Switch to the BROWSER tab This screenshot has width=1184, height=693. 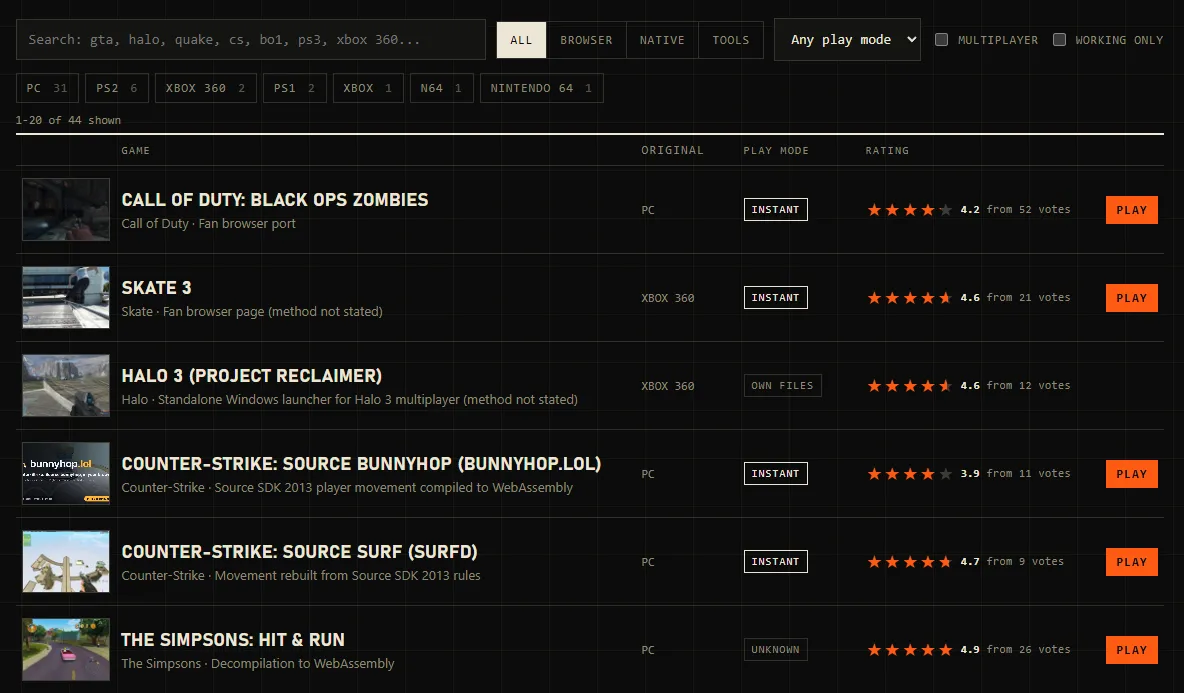pos(586,40)
